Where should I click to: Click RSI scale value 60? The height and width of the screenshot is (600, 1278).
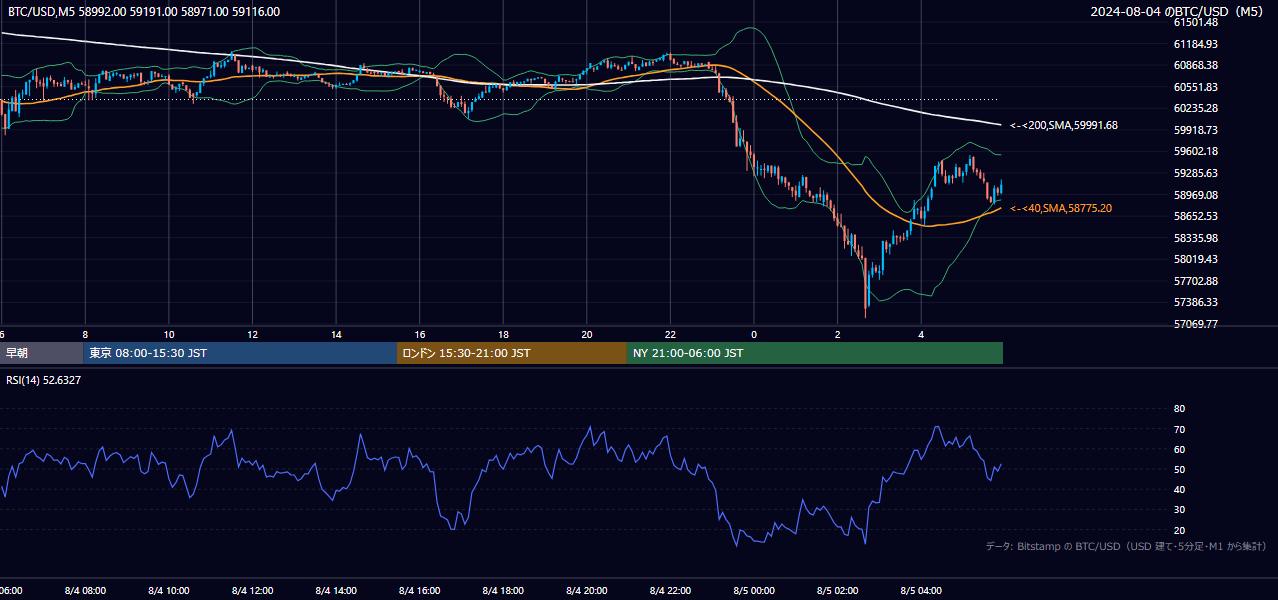click(x=1179, y=449)
